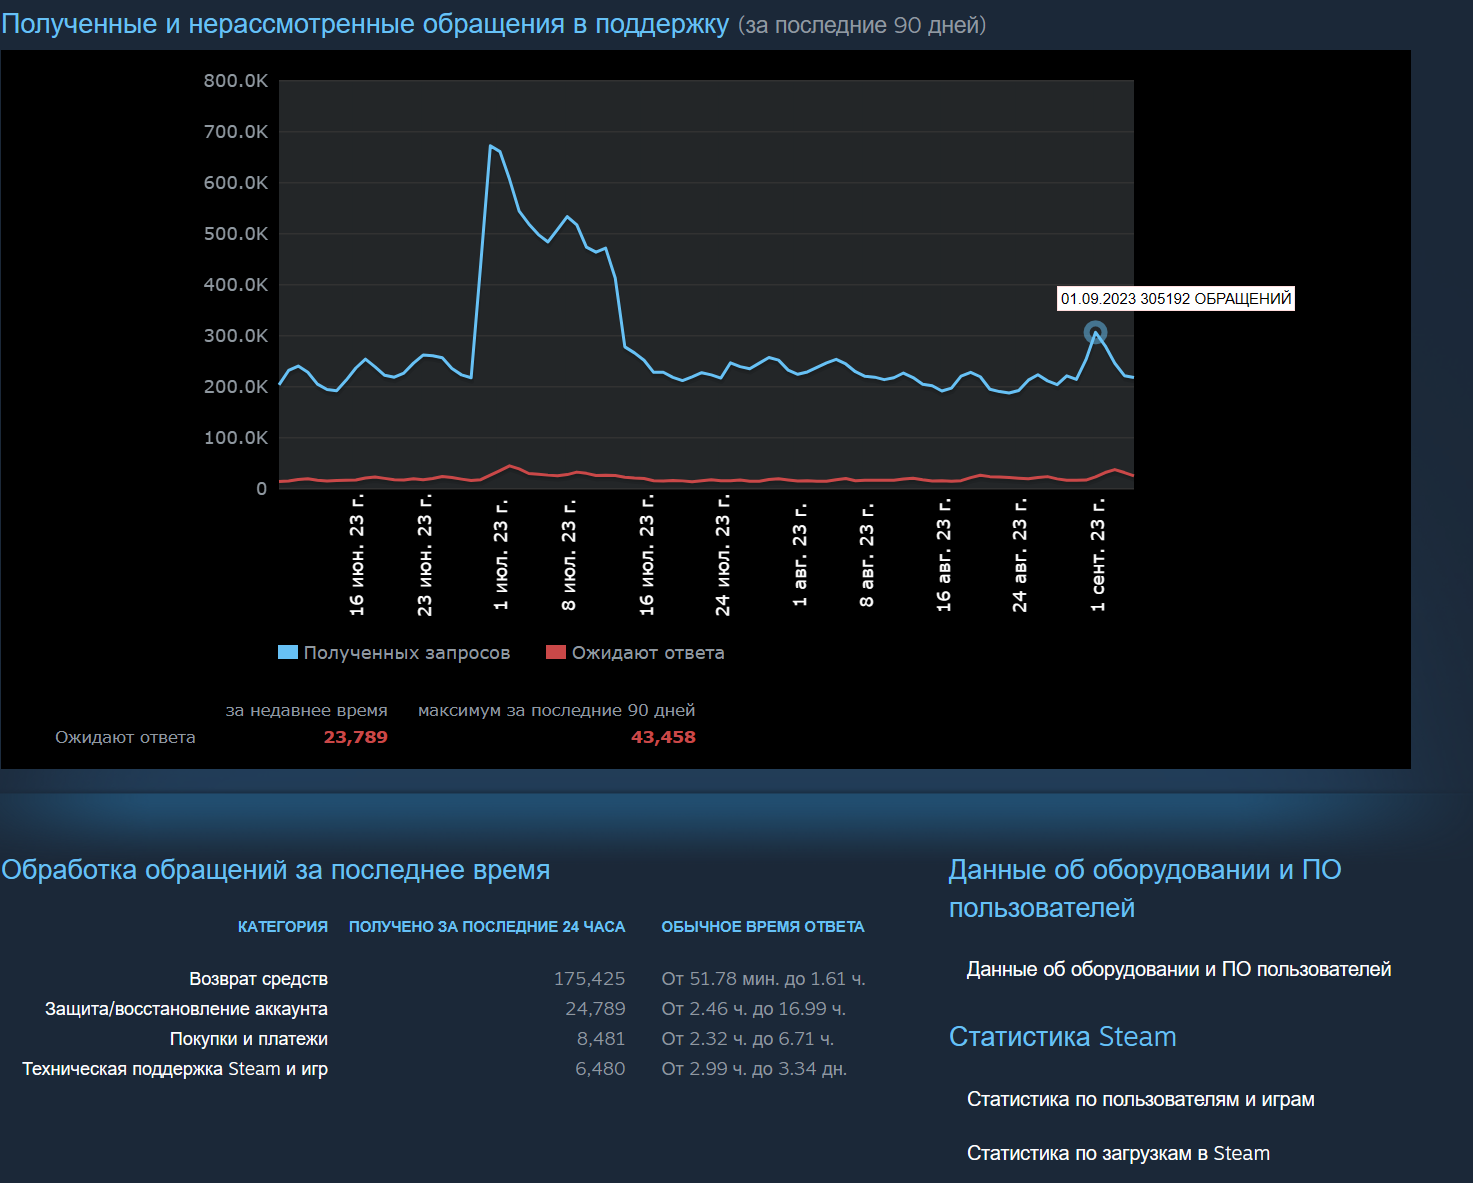Click the '24 июл. 23 г.' axis label
The height and width of the screenshot is (1183, 1473).
click(x=723, y=554)
